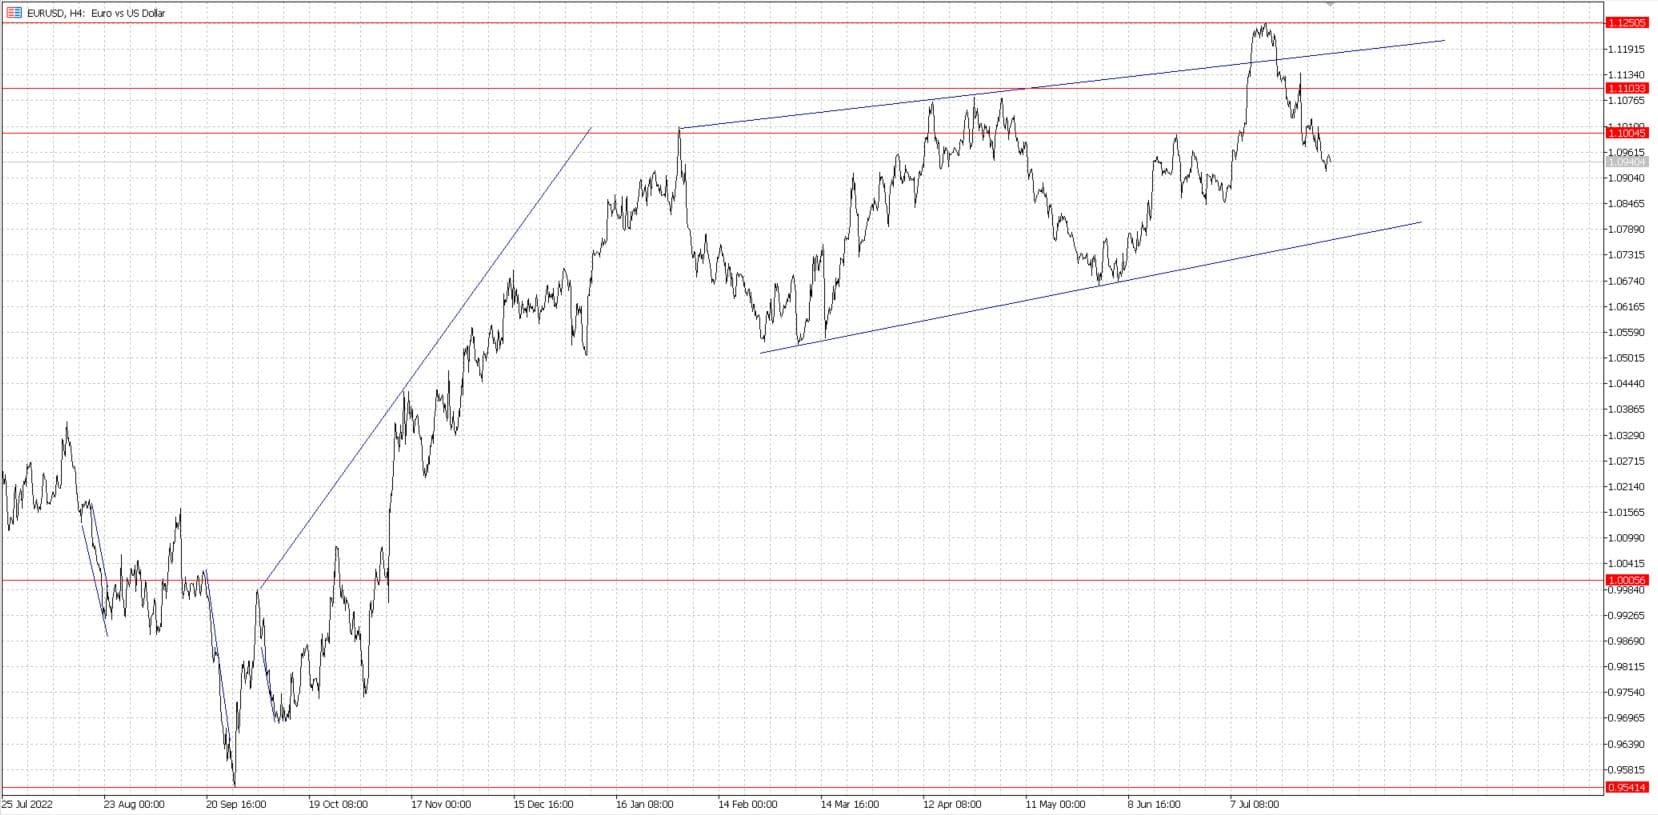Click the gray chart shift triangle marker
Screen dimensions: 1658x815
point(1329,4)
